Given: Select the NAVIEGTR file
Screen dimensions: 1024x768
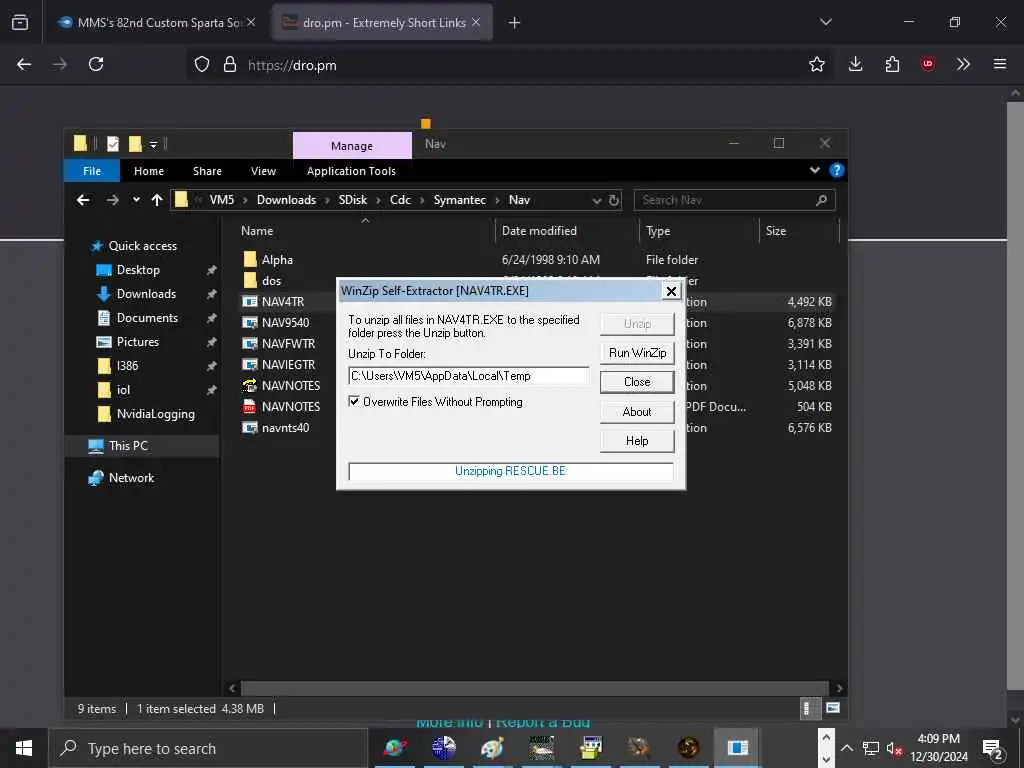Looking at the screenshot, I should pyautogui.click(x=288, y=364).
